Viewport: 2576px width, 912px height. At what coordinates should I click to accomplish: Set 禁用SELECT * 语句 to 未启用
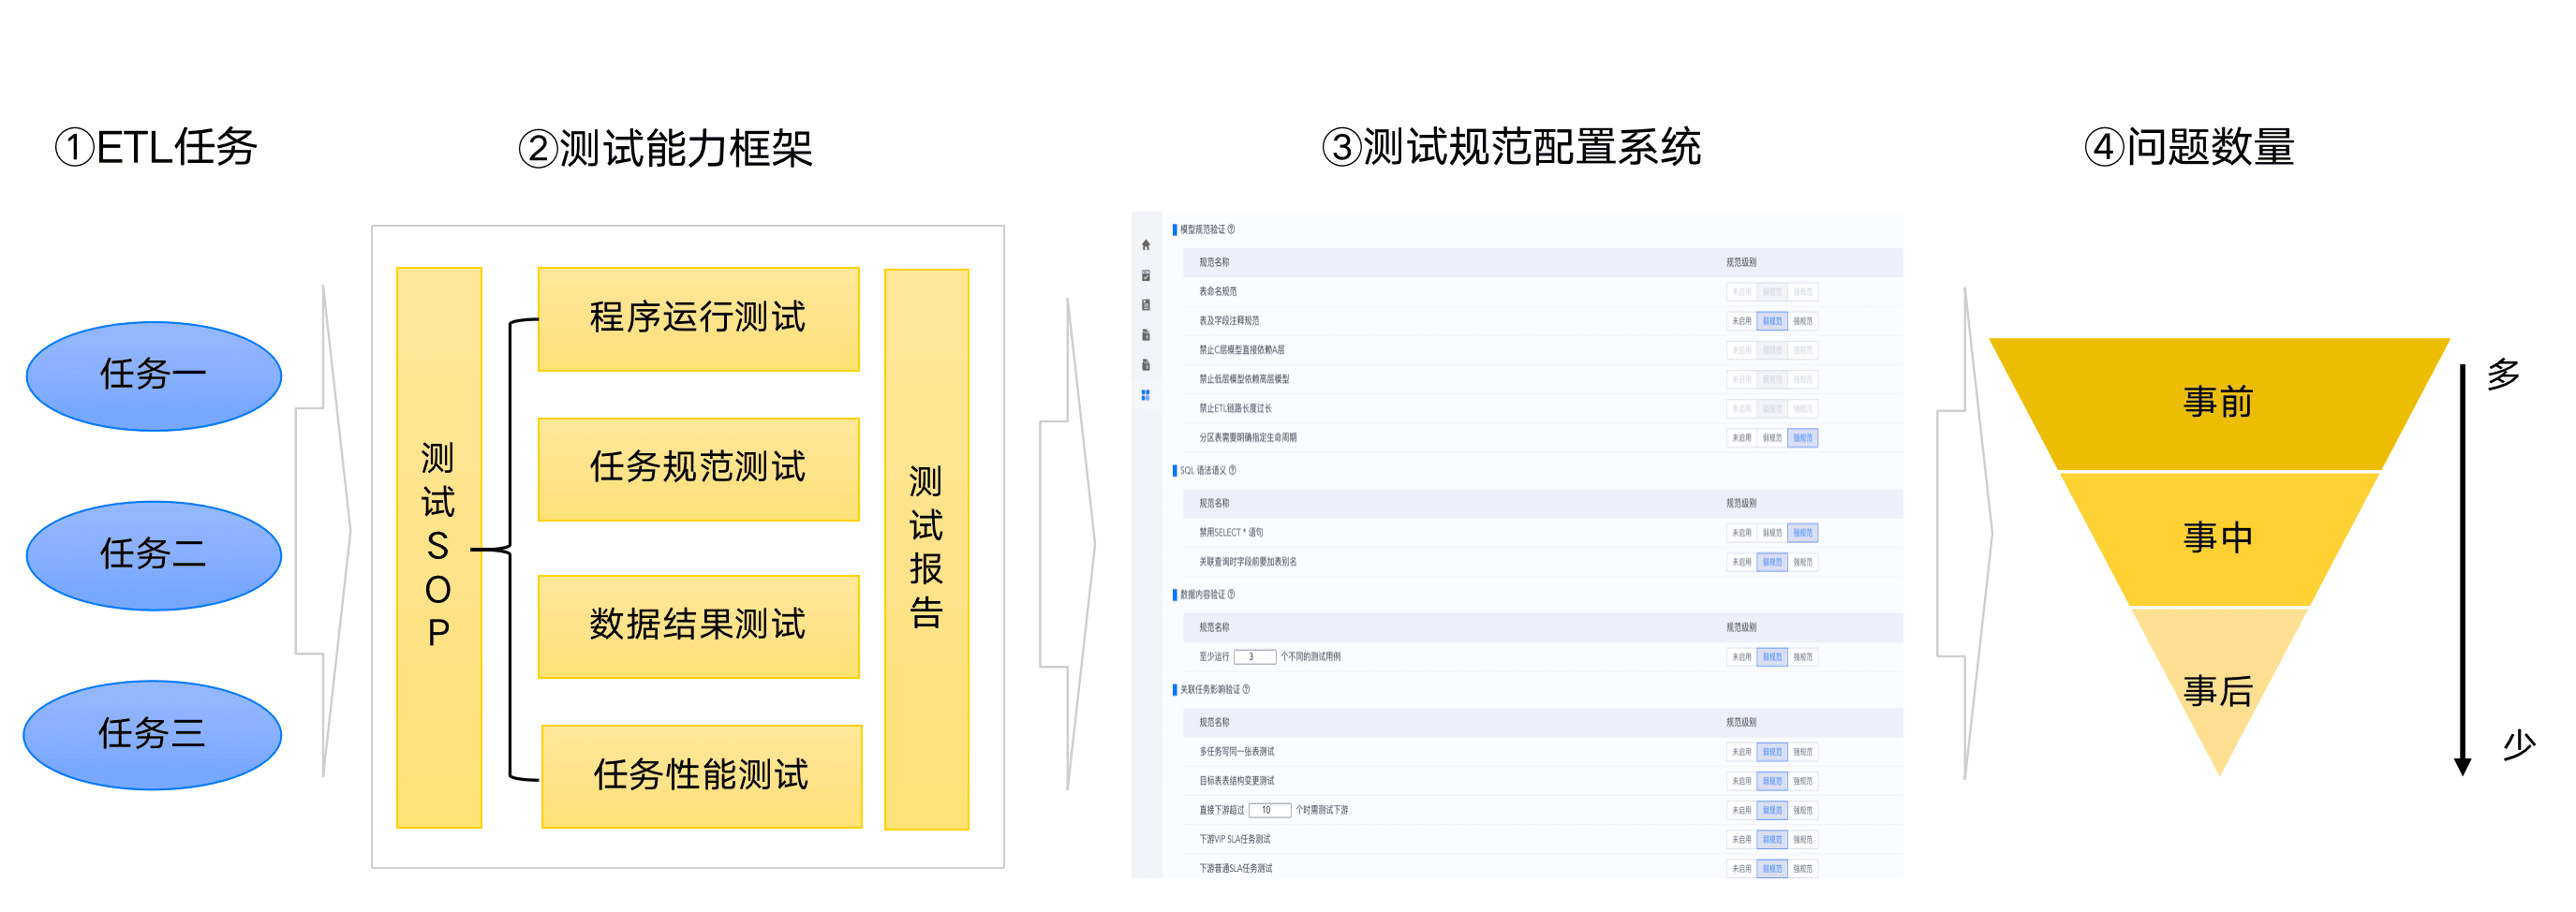click(1741, 533)
